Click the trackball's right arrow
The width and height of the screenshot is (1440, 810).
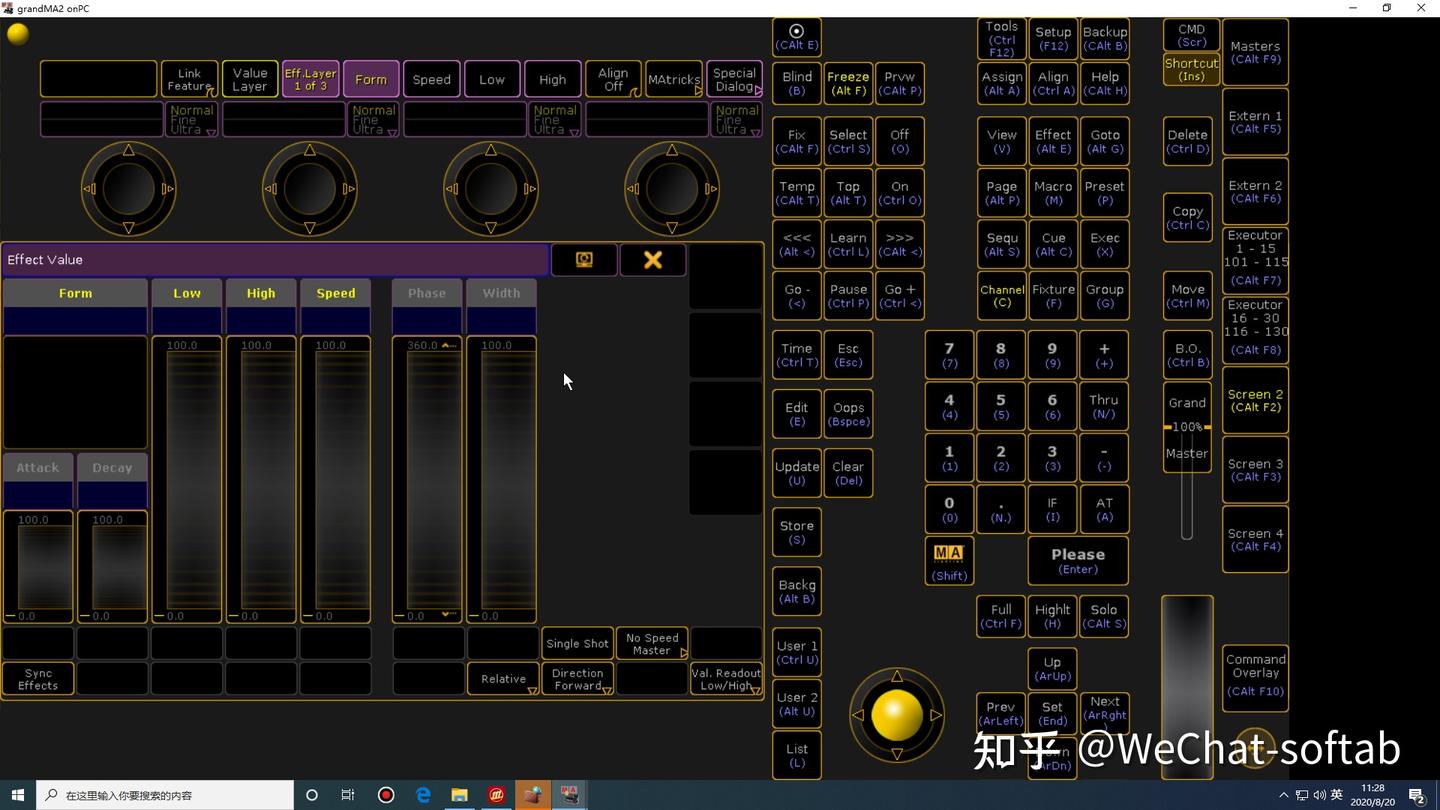(x=936, y=714)
